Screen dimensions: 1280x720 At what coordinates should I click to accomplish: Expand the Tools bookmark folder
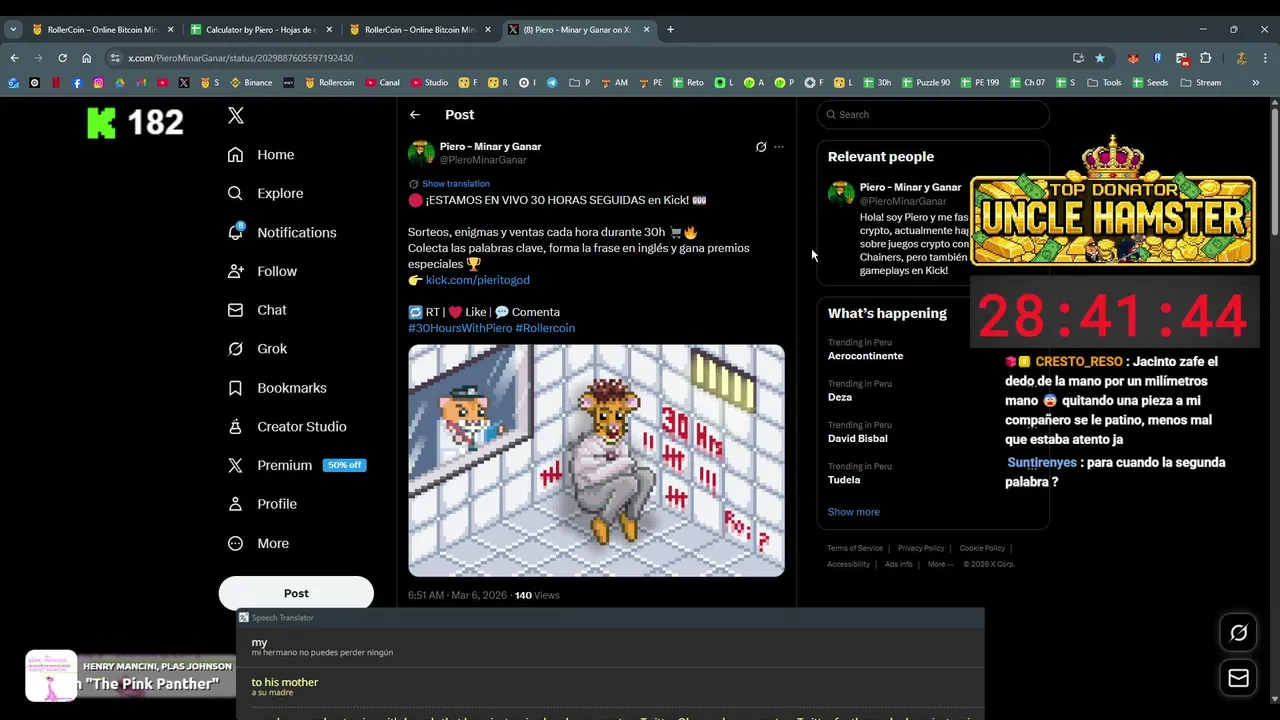click(x=1105, y=83)
